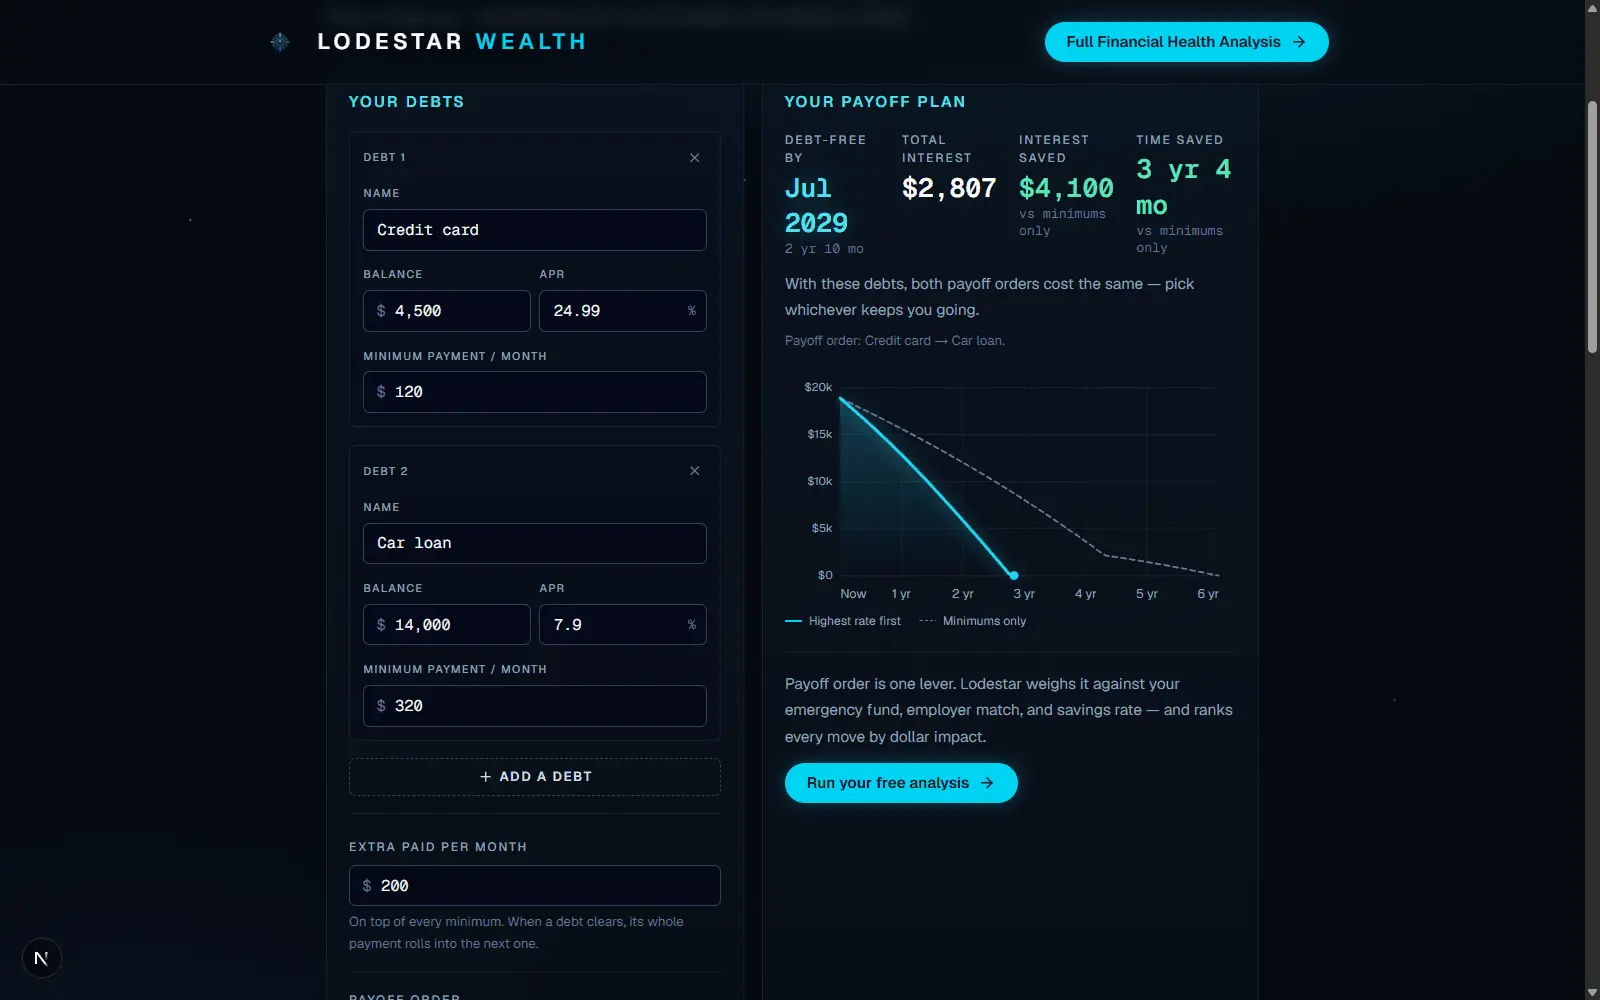Click the 2 yr 10 mo duration text
This screenshot has width=1600, height=1000.
click(x=824, y=249)
